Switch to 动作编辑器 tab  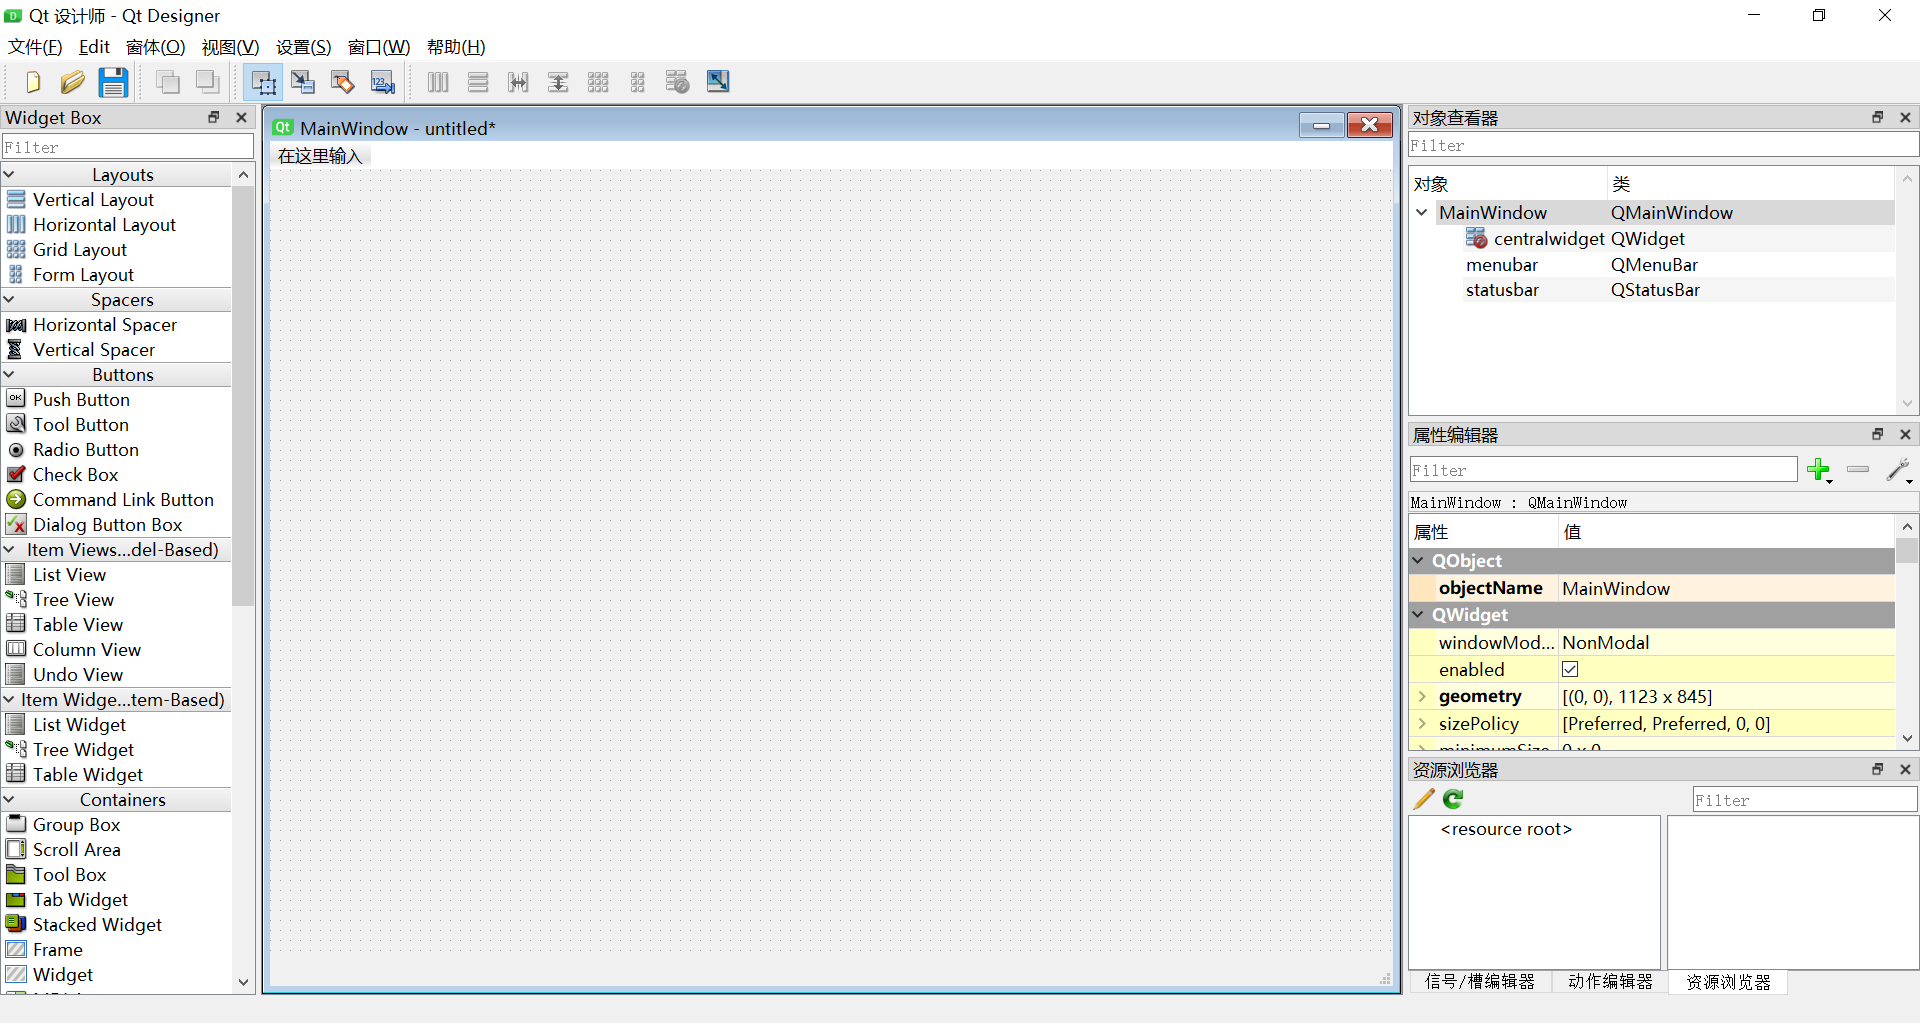pos(1610,982)
